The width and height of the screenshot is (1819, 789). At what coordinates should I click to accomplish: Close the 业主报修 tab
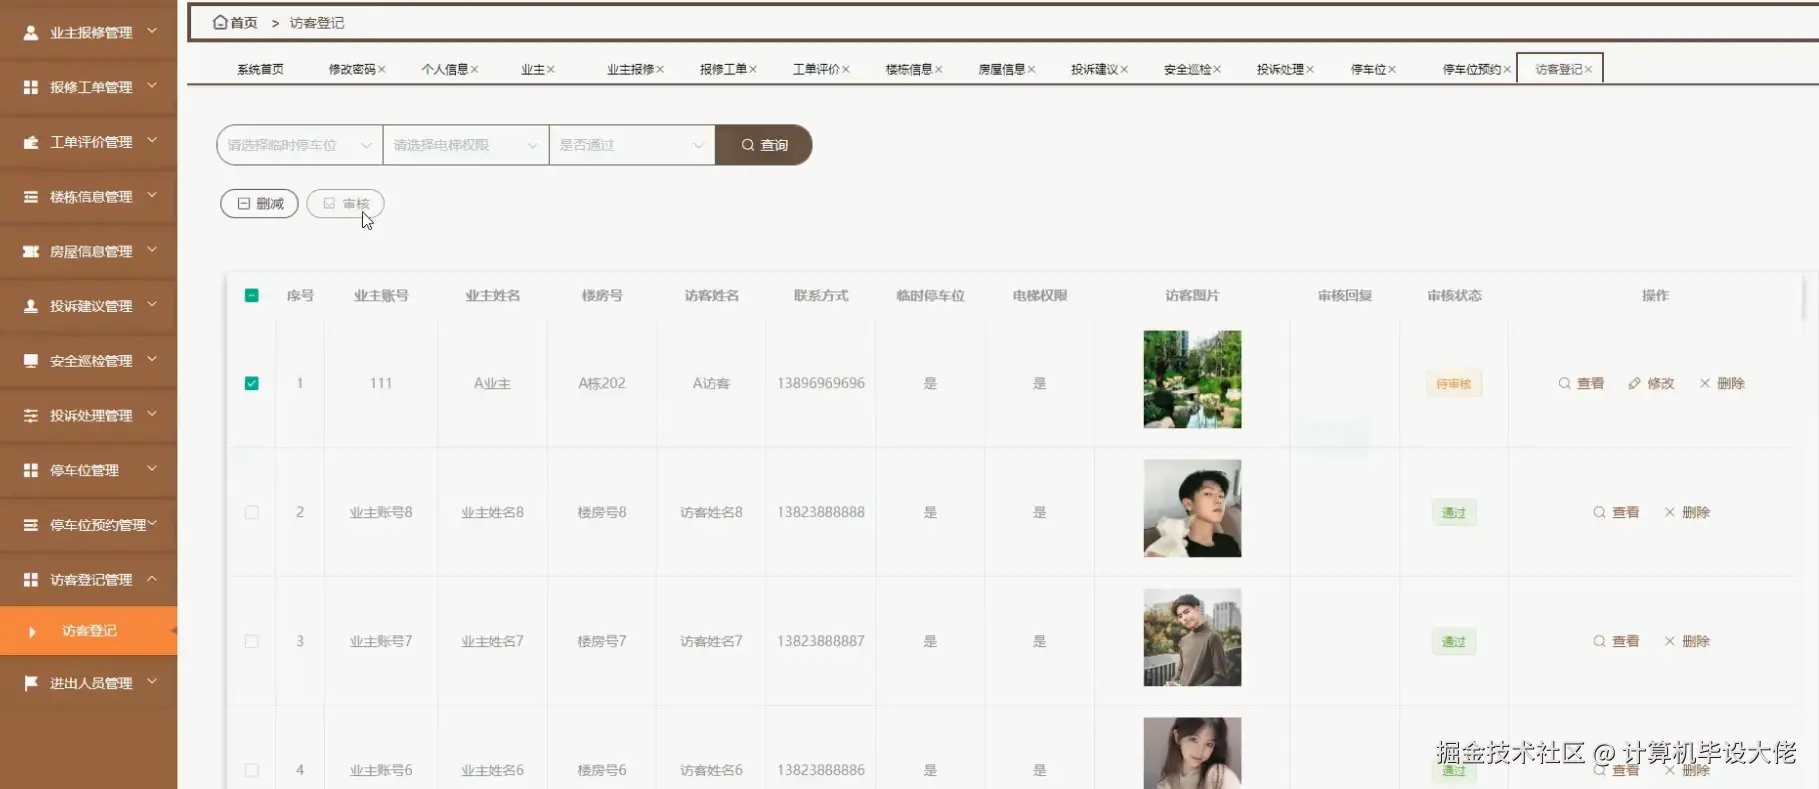(660, 69)
